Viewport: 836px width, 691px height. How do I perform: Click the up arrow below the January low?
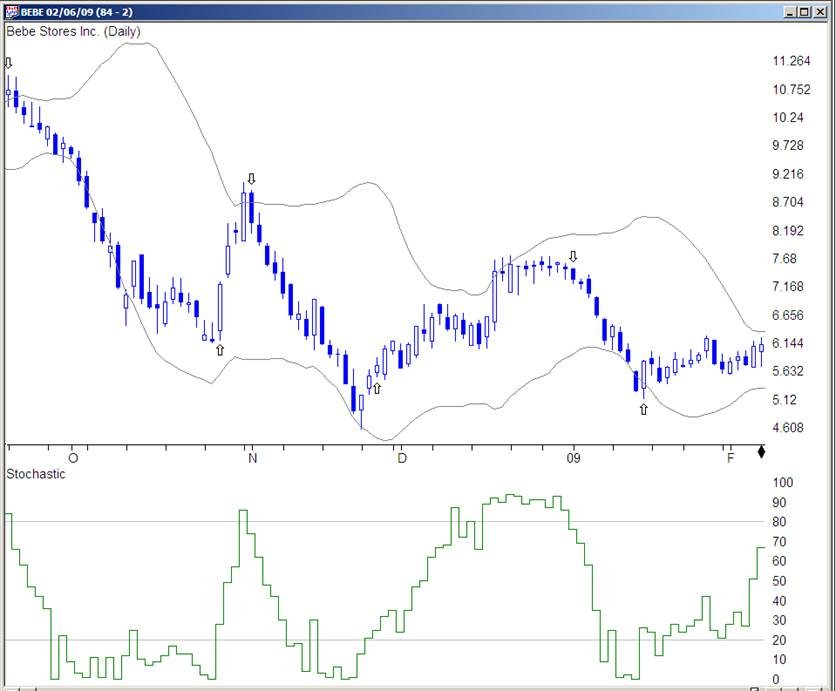coord(643,408)
